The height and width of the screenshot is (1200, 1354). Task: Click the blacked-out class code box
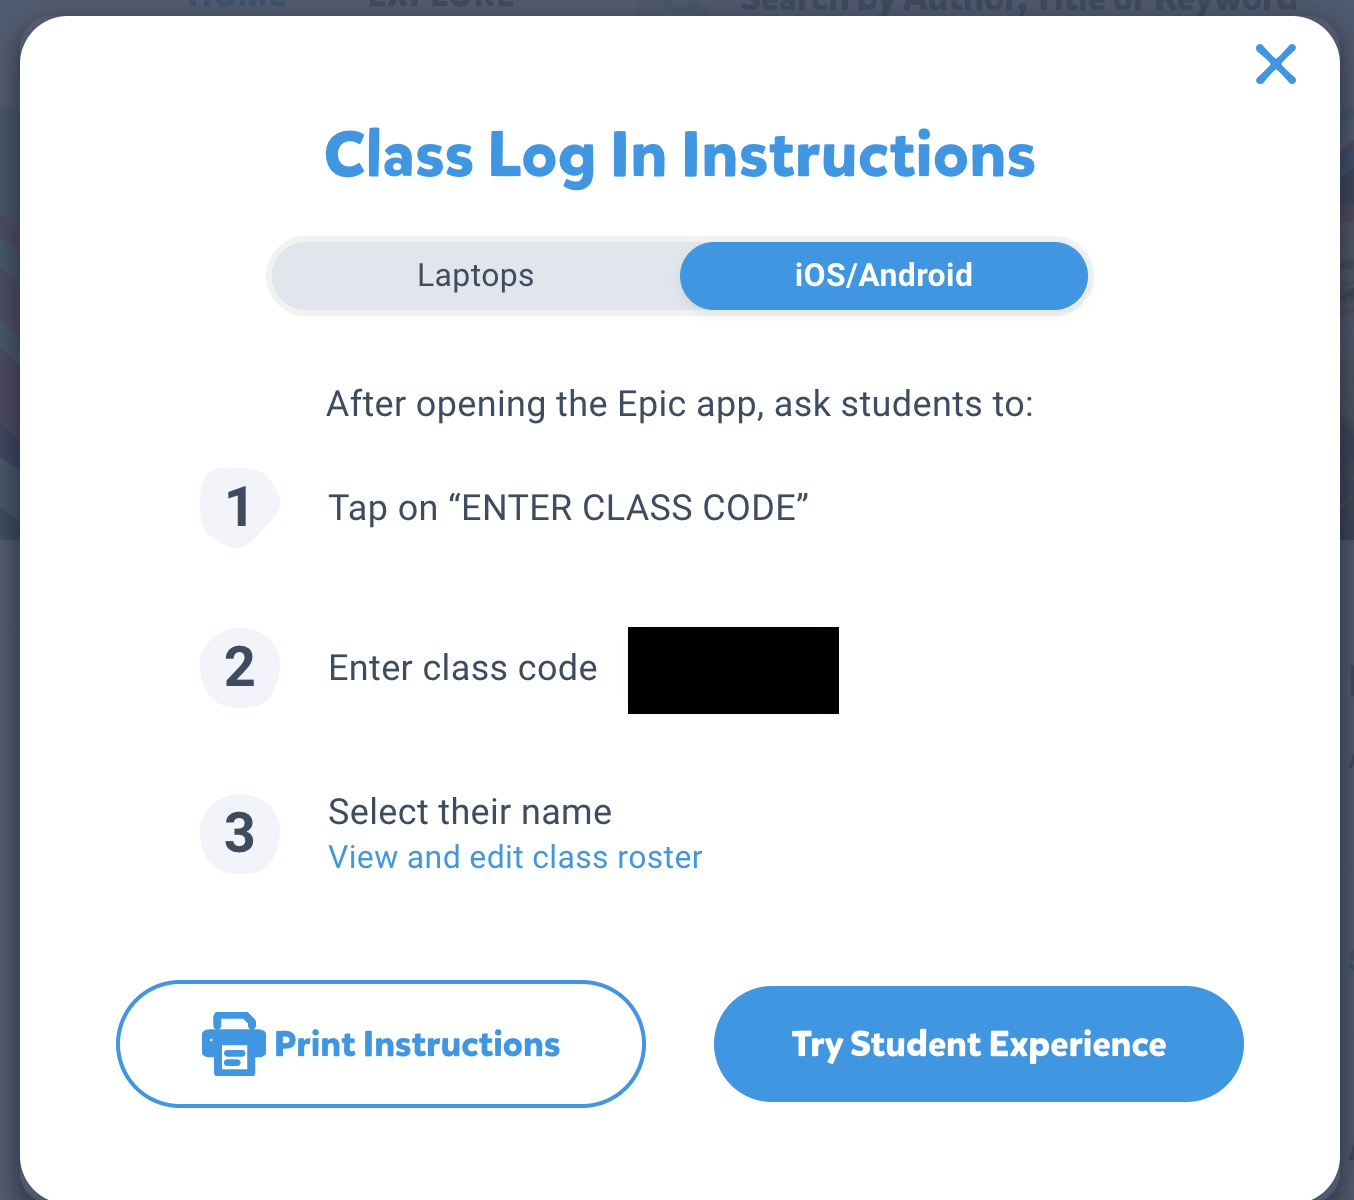pyautogui.click(x=733, y=670)
